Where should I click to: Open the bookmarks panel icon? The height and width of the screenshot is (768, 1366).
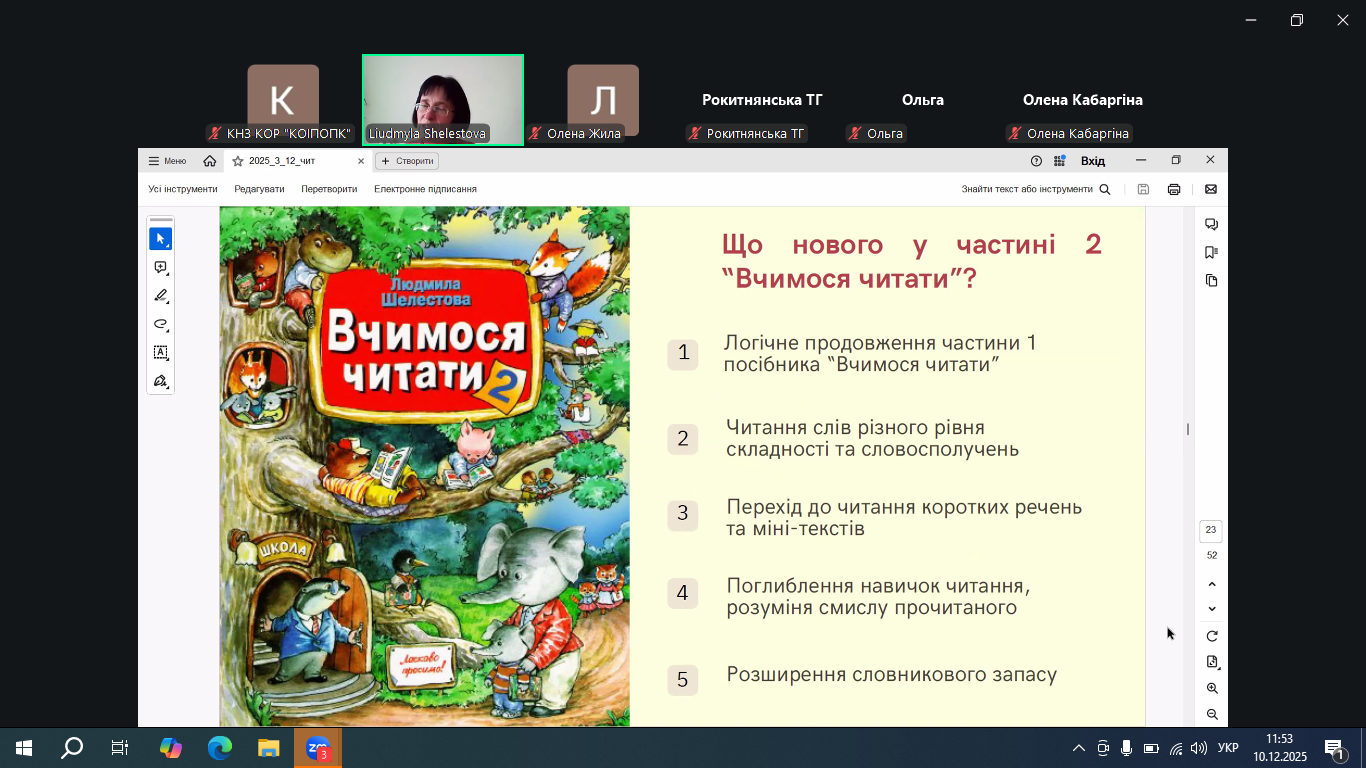tap(1211, 252)
